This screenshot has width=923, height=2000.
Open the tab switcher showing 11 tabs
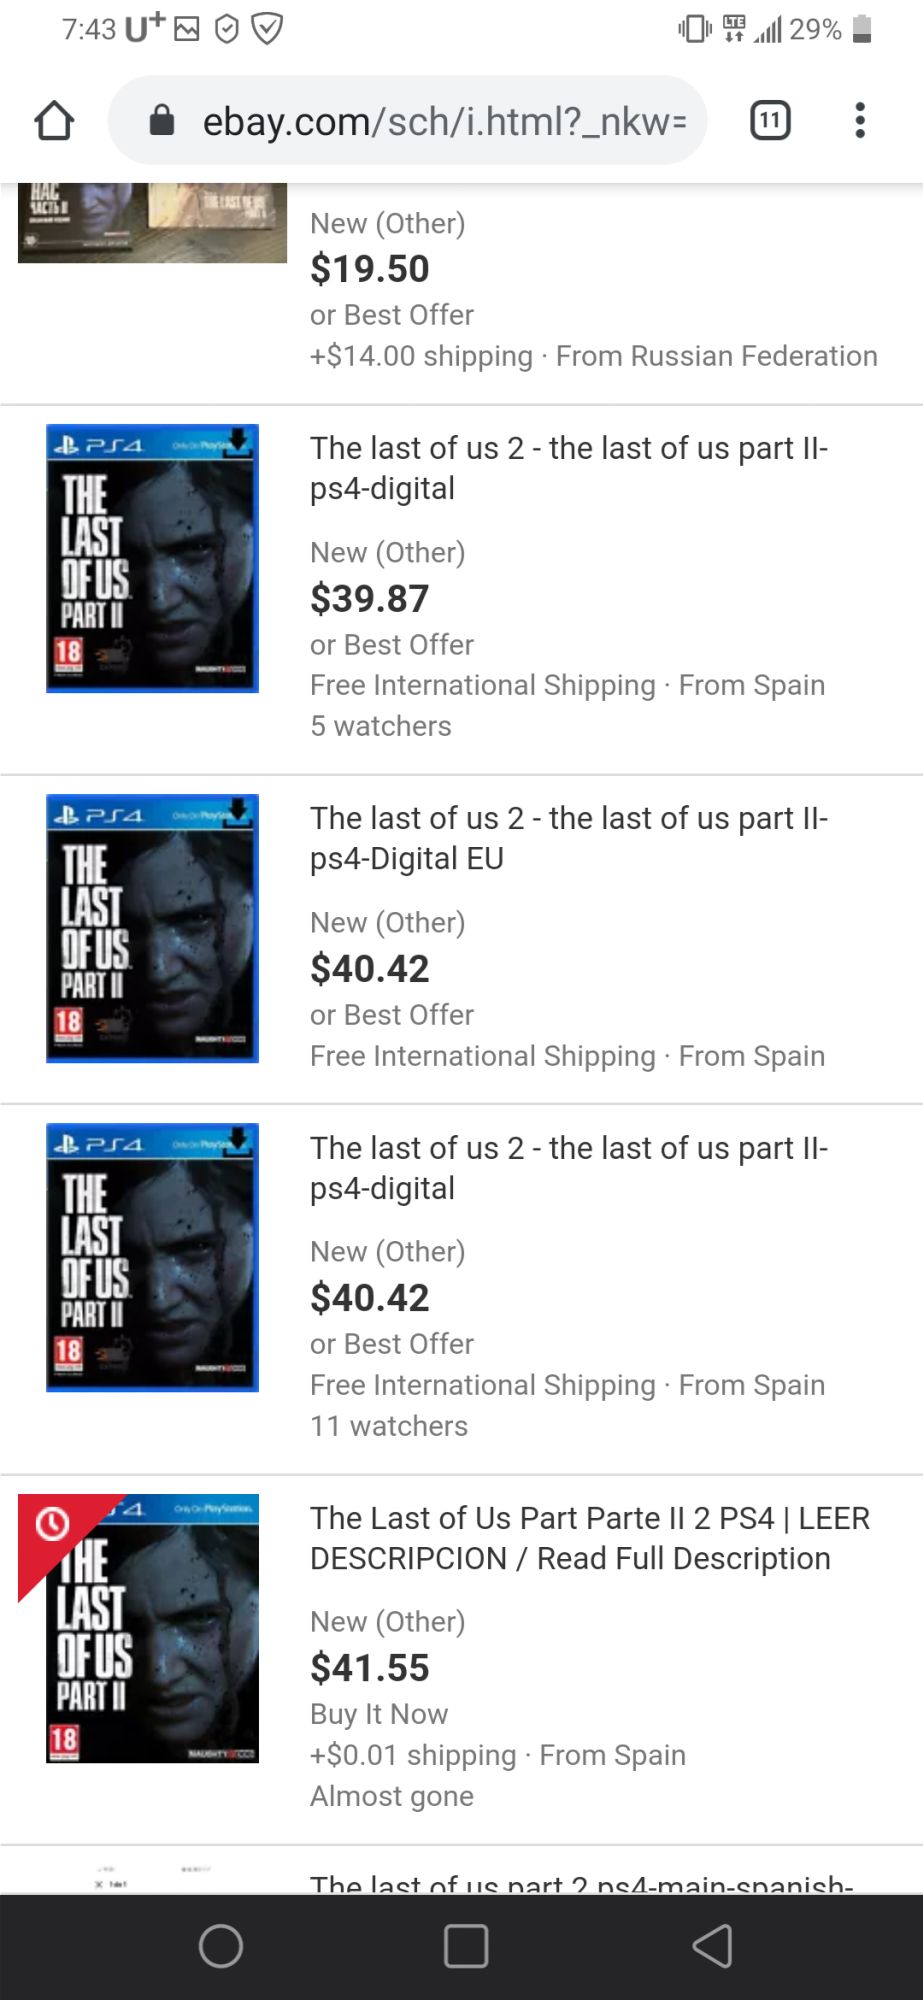pyautogui.click(x=770, y=121)
